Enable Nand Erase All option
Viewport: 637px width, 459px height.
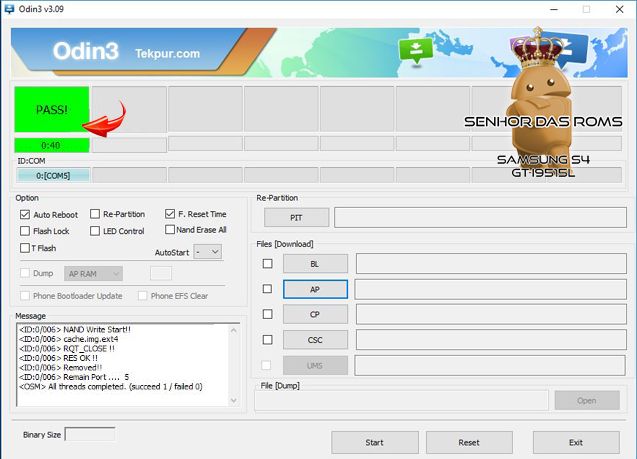pyautogui.click(x=170, y=230)
